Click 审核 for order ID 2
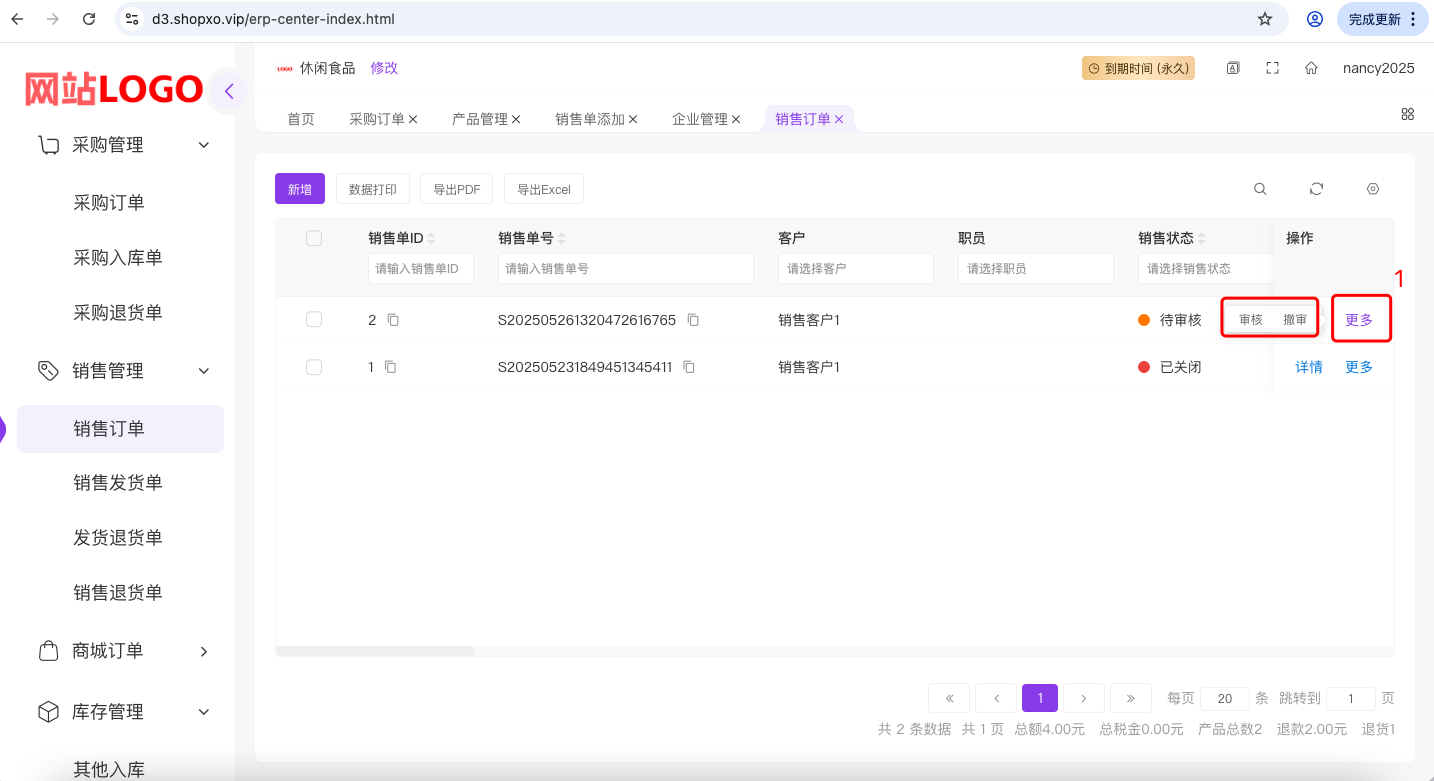The image size is (1434, 781). point(1251,320)
